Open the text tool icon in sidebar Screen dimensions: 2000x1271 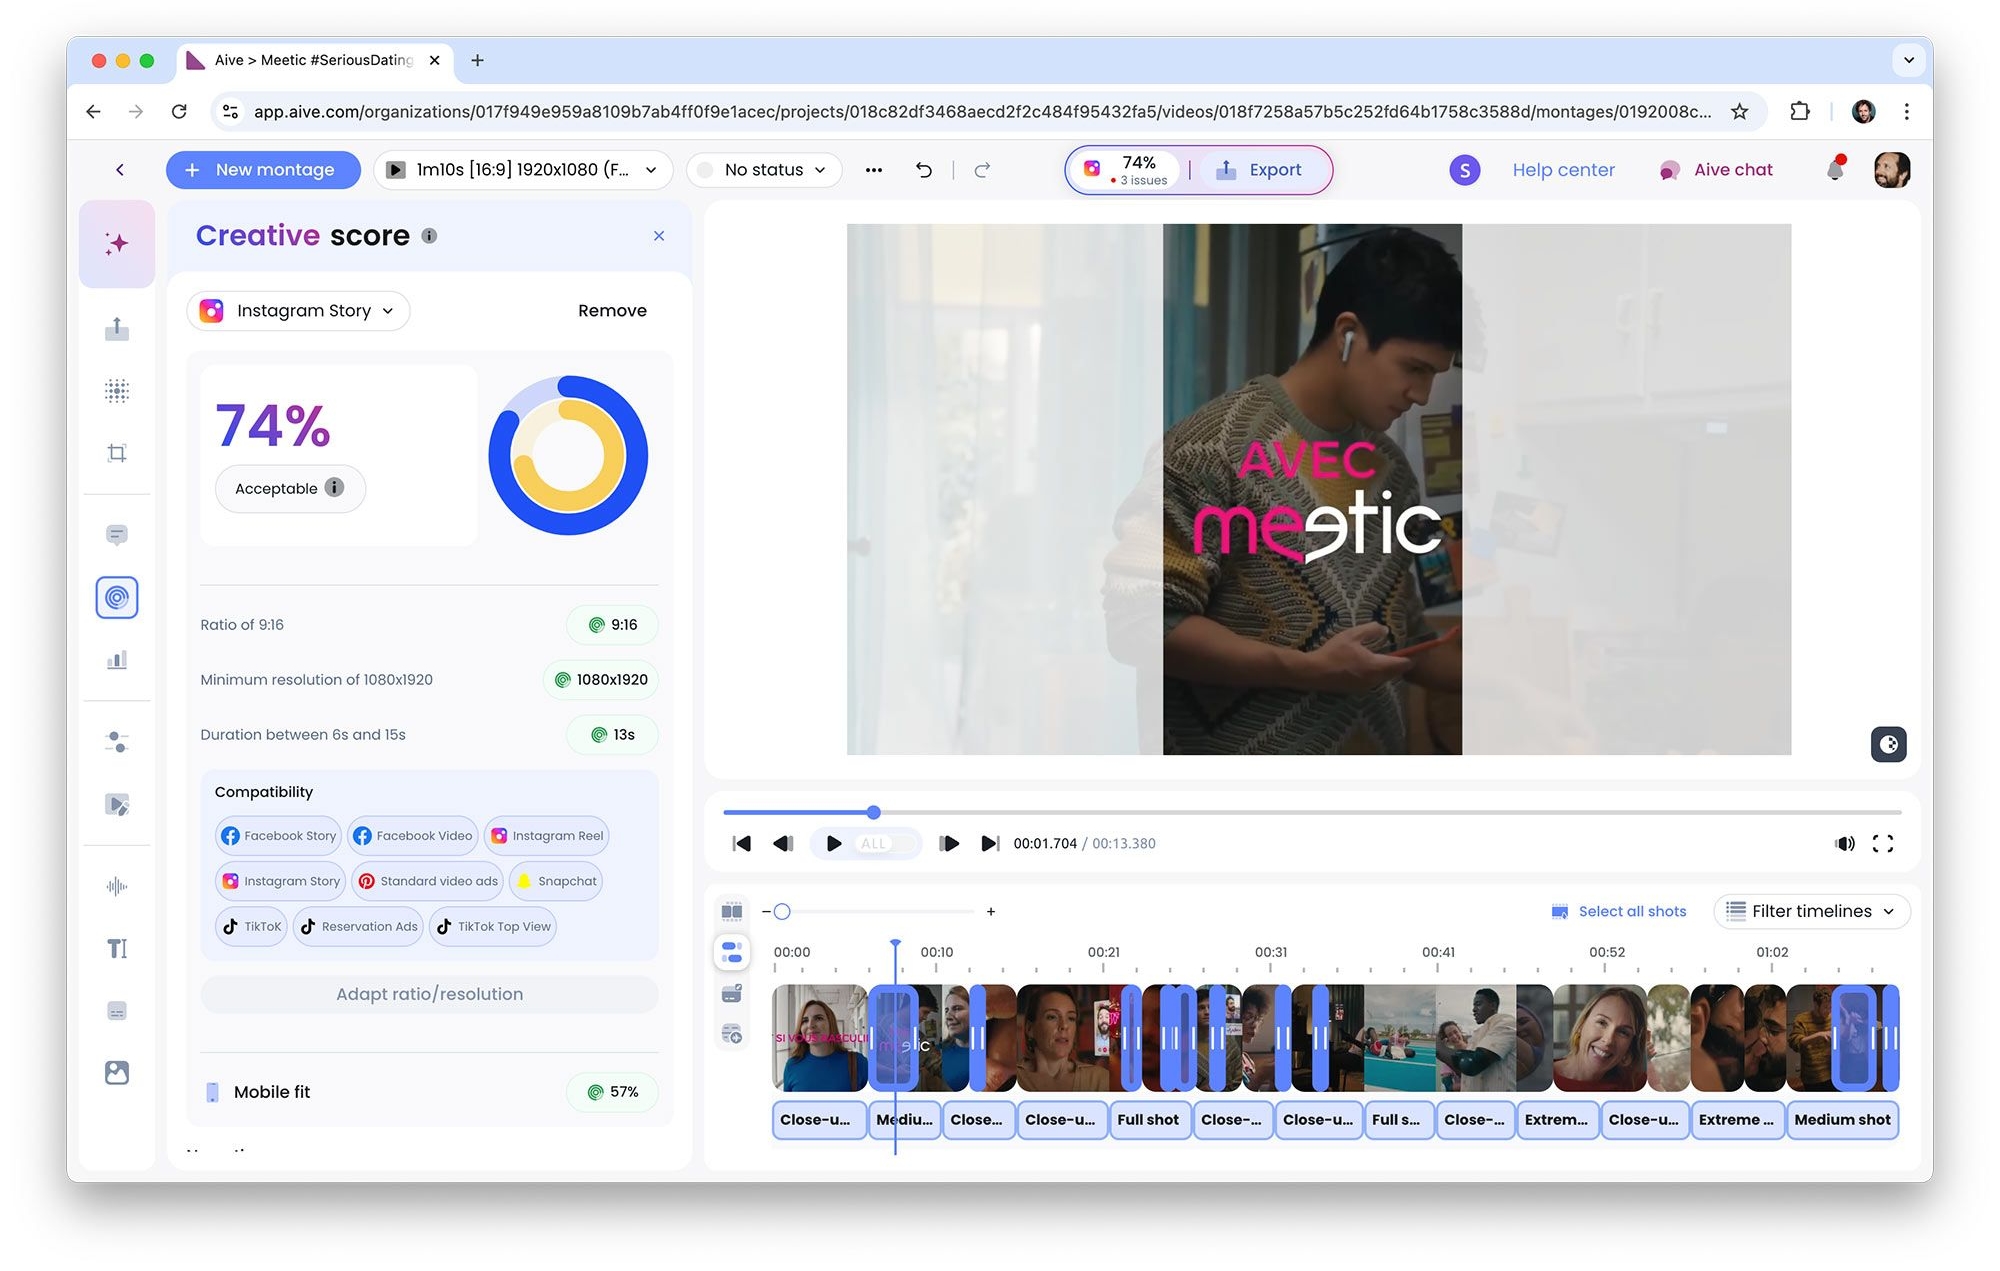[117, 948]
